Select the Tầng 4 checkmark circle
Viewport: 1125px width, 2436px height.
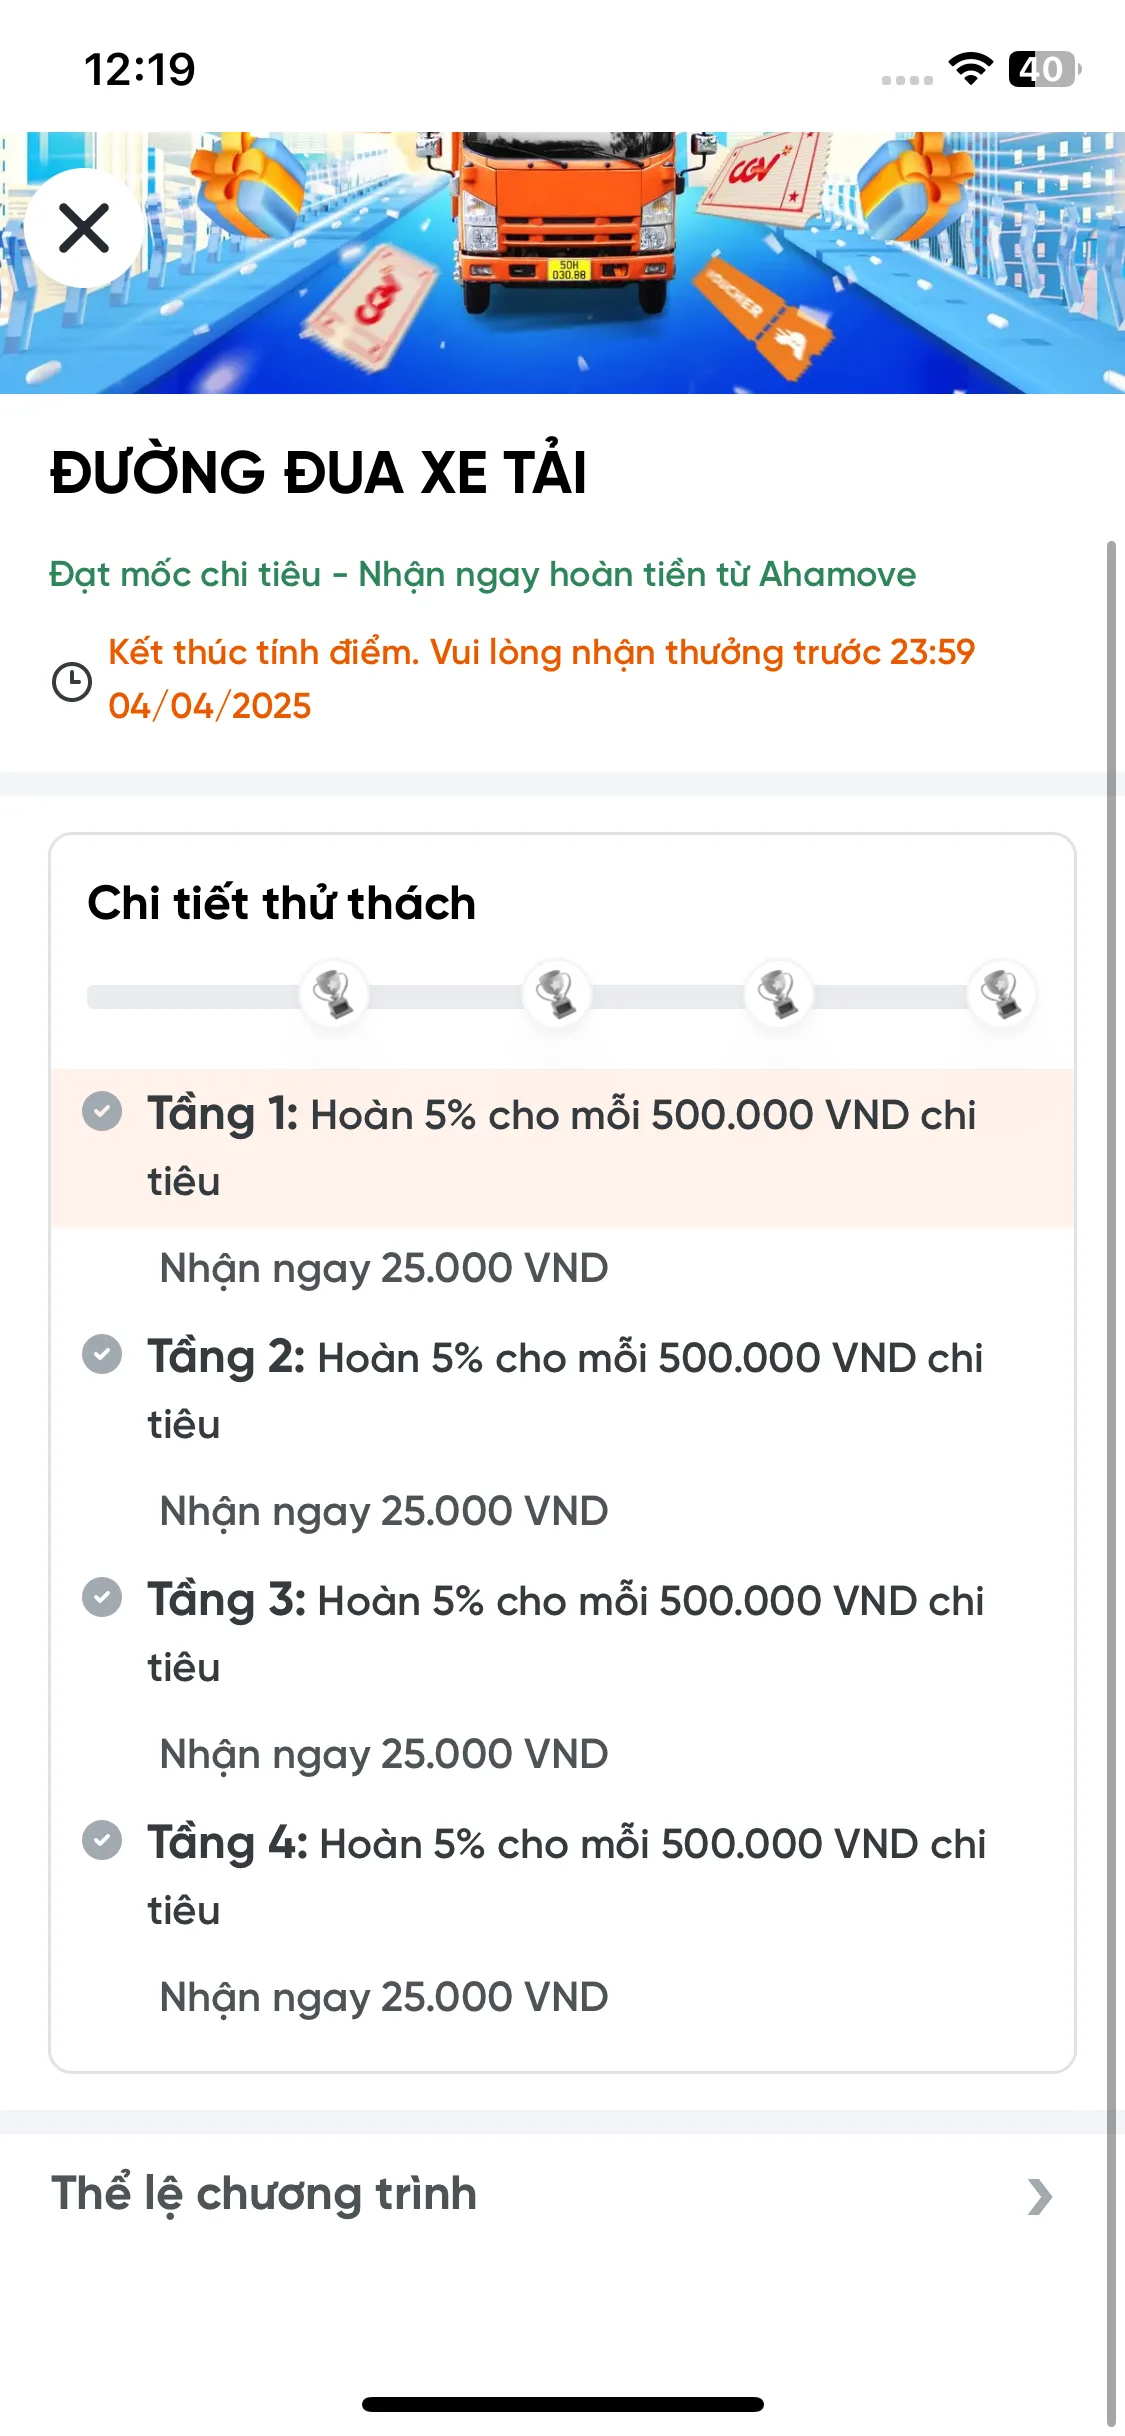(102, 1840)
